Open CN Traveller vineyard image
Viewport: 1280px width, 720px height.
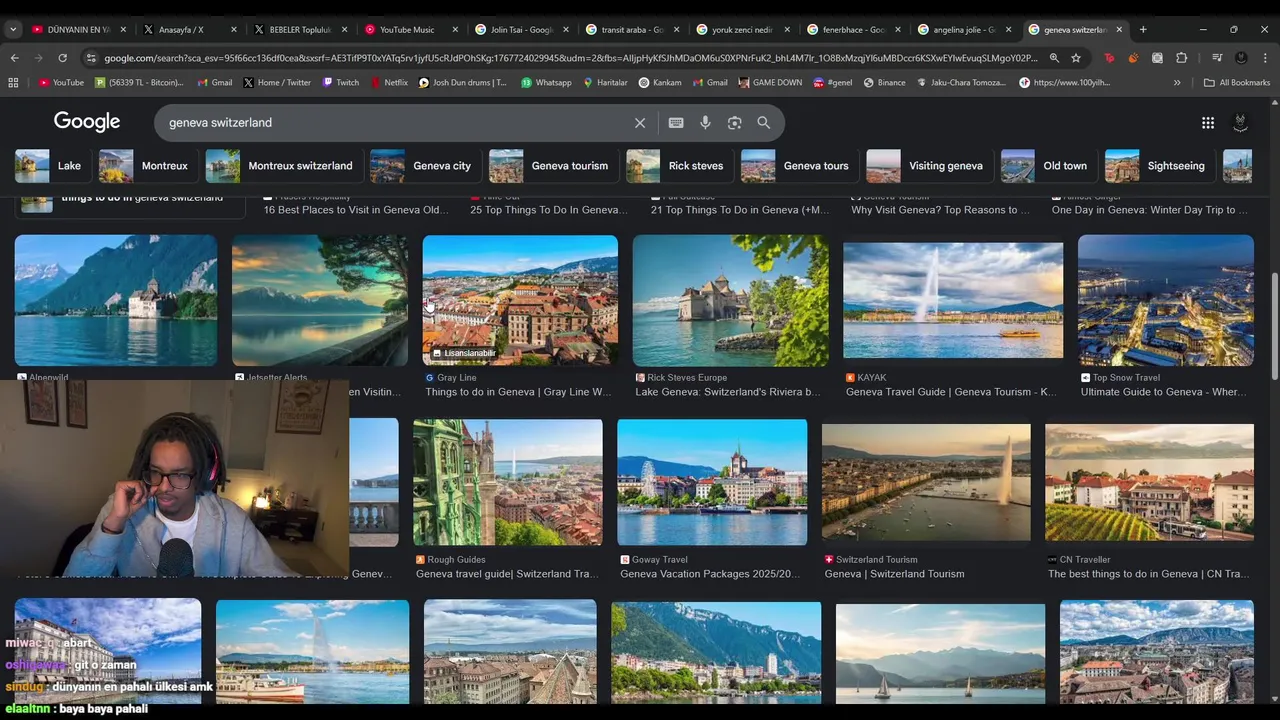tap(1149, 483)
